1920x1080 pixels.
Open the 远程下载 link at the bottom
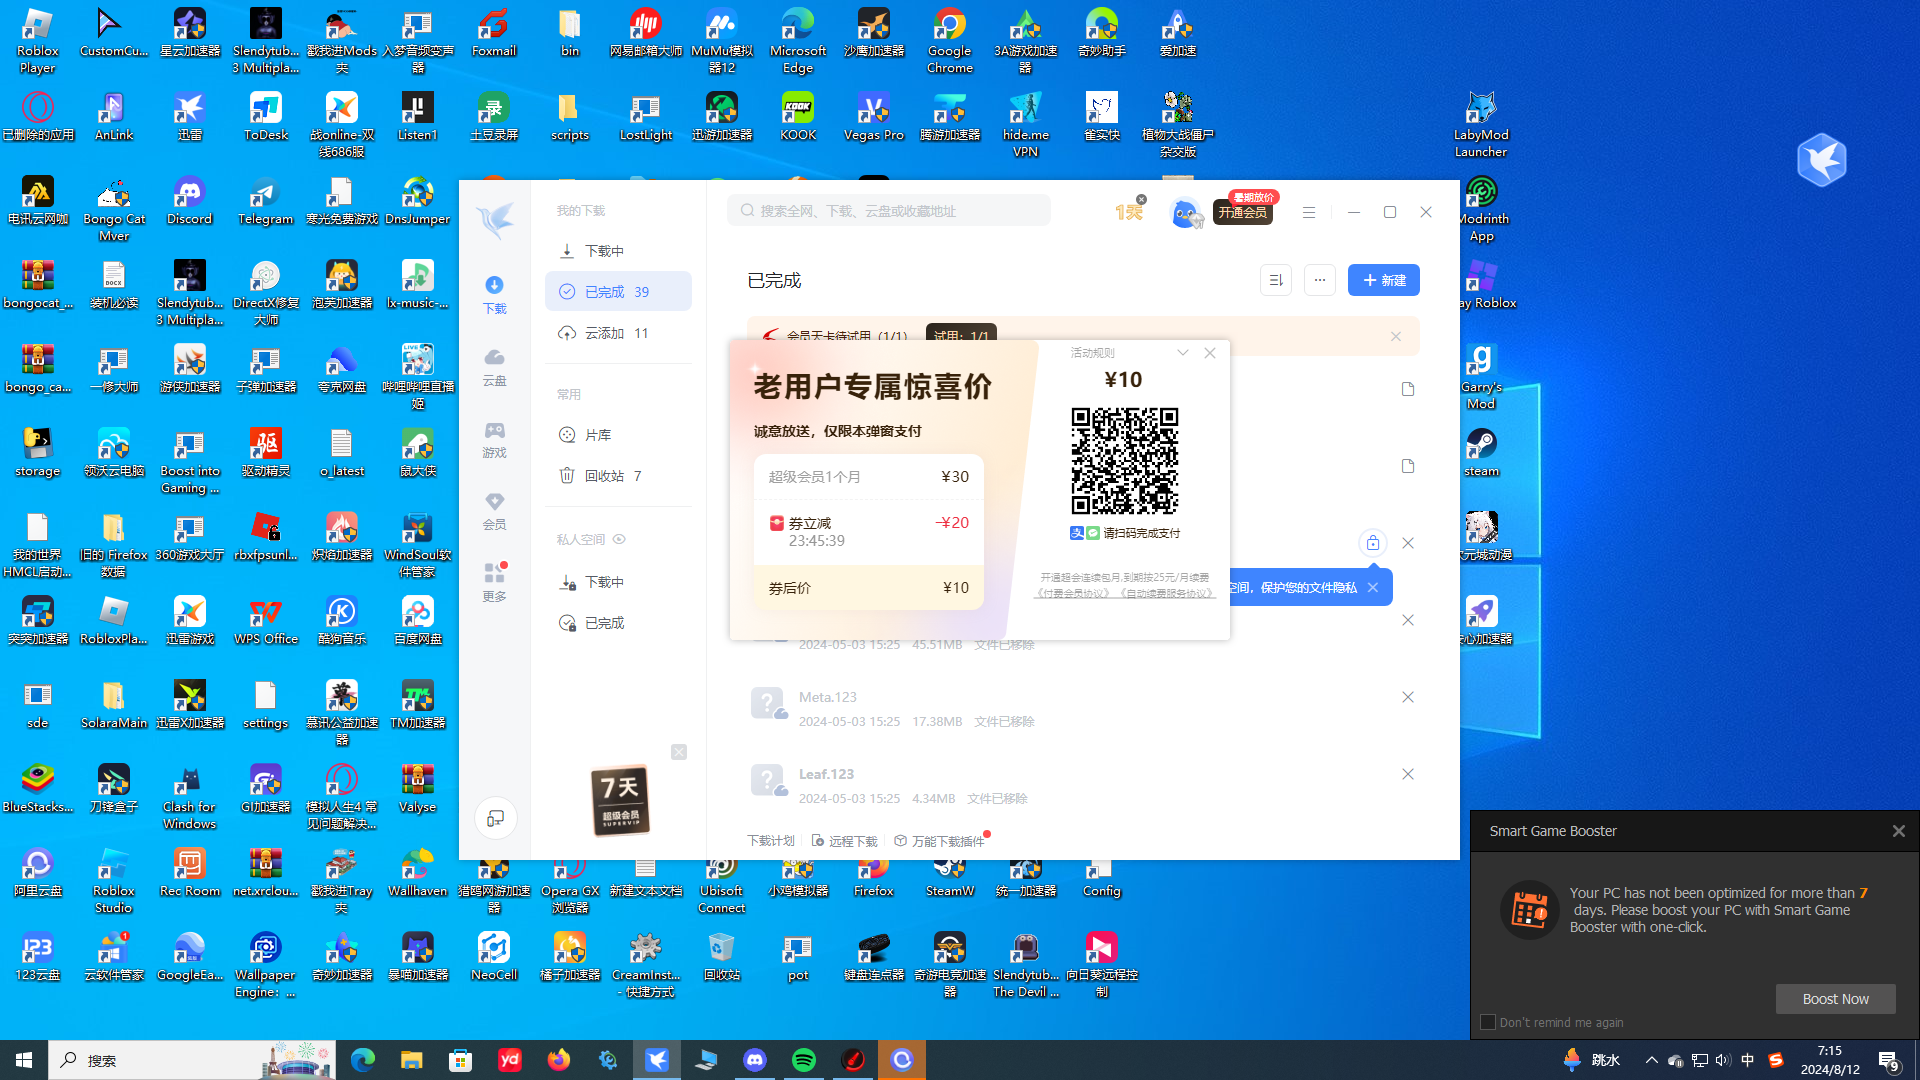845,841
